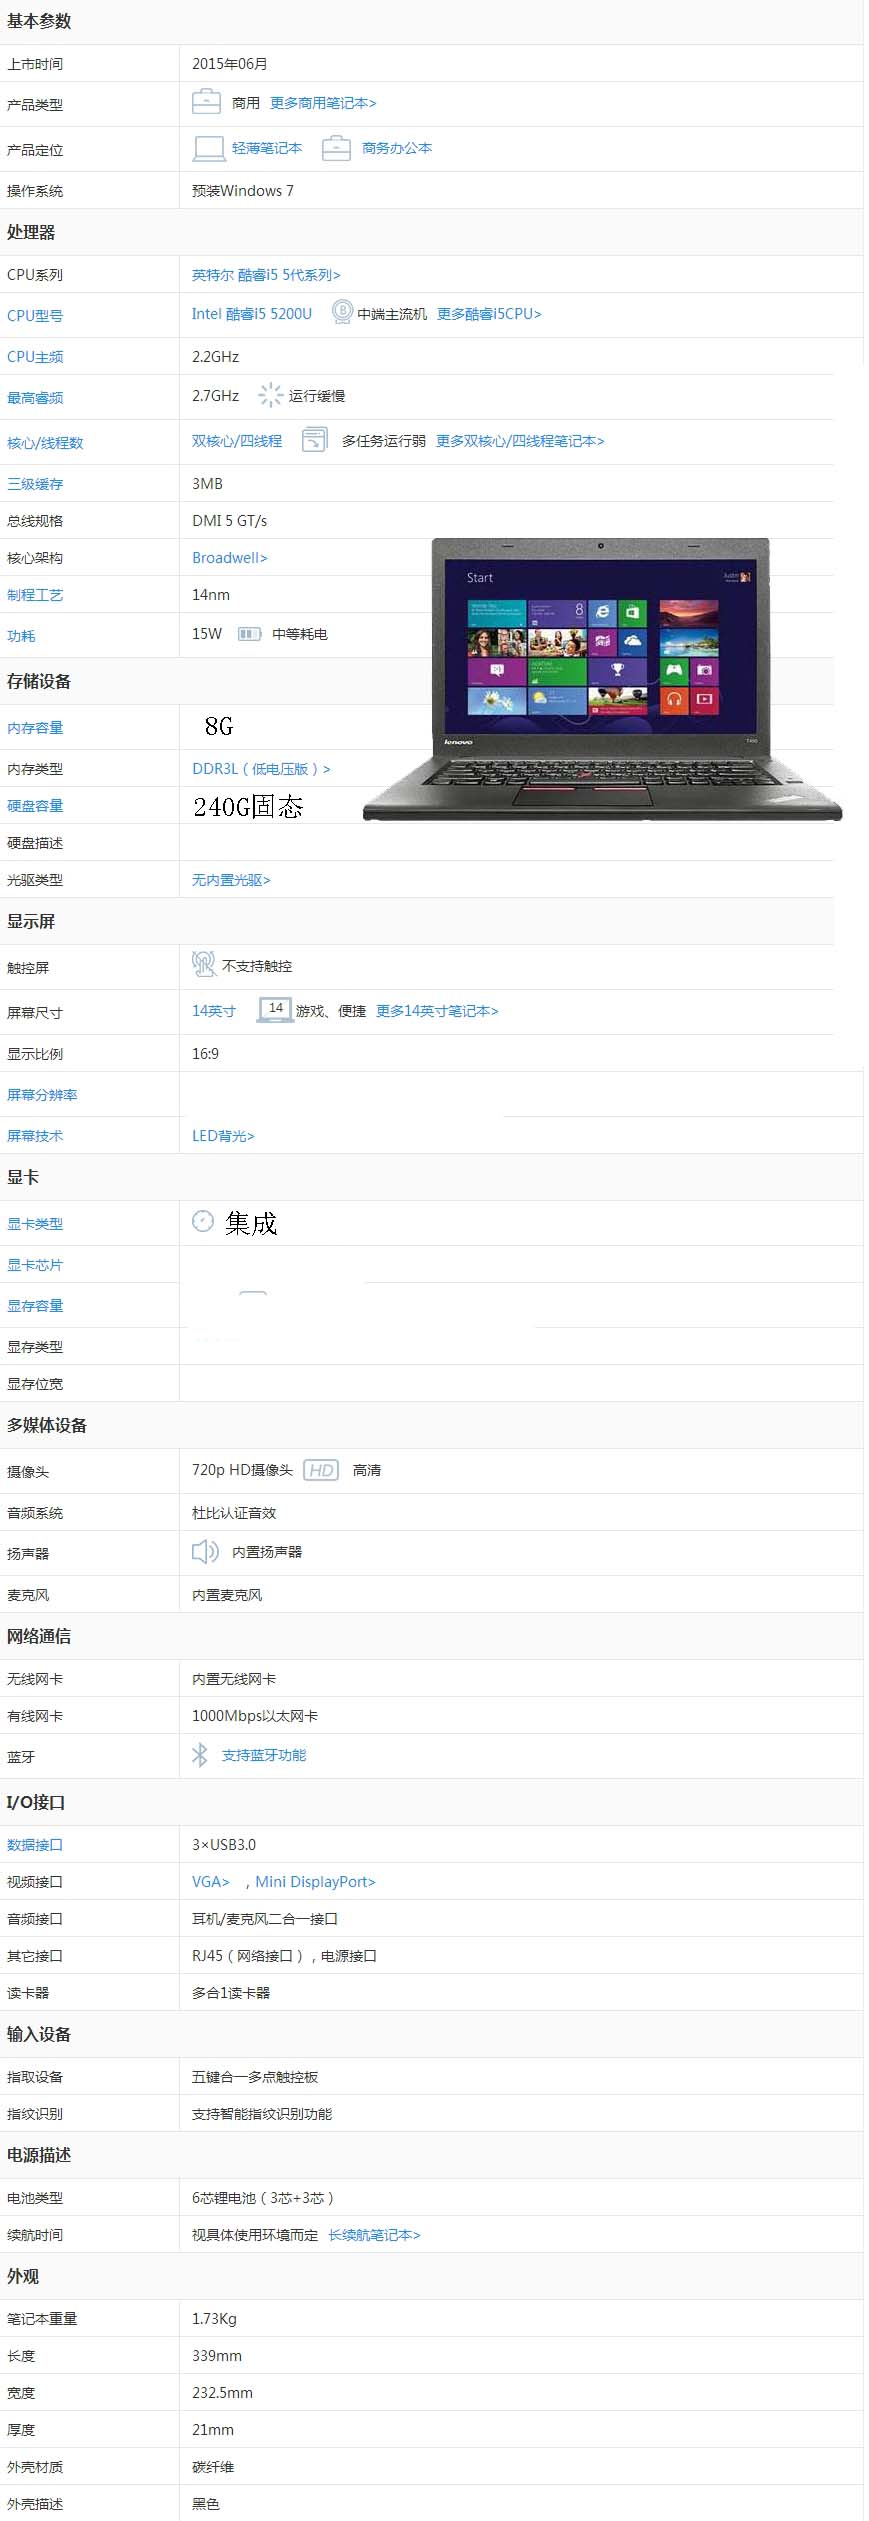
Task: Open 更多酷睿i5CPU link
Action: coord(489,314)
